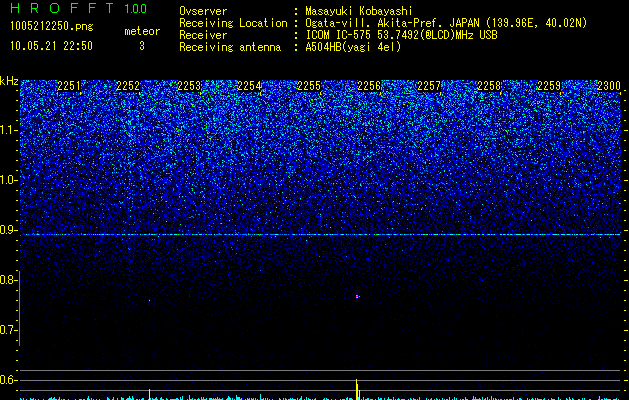Click the kHz axis unit label
The height and width of the screenshot is (400, 629).
click(x=9, y=81)
